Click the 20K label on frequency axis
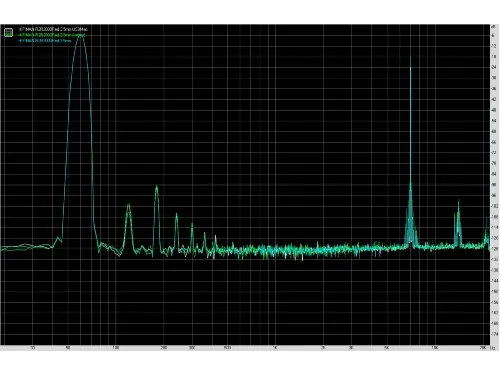Image resolution: width=500 pixels, height=375 pixels. pyautogui.click(x=482, y=348)
